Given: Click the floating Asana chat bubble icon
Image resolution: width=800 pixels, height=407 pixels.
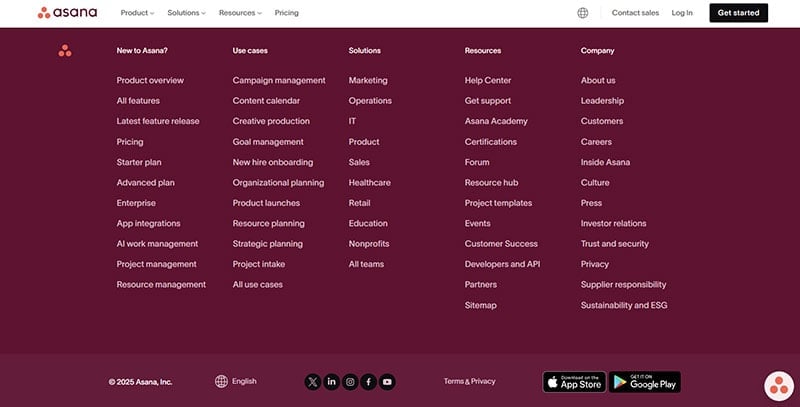Looking at the screenshot, I should coord(778,385).
